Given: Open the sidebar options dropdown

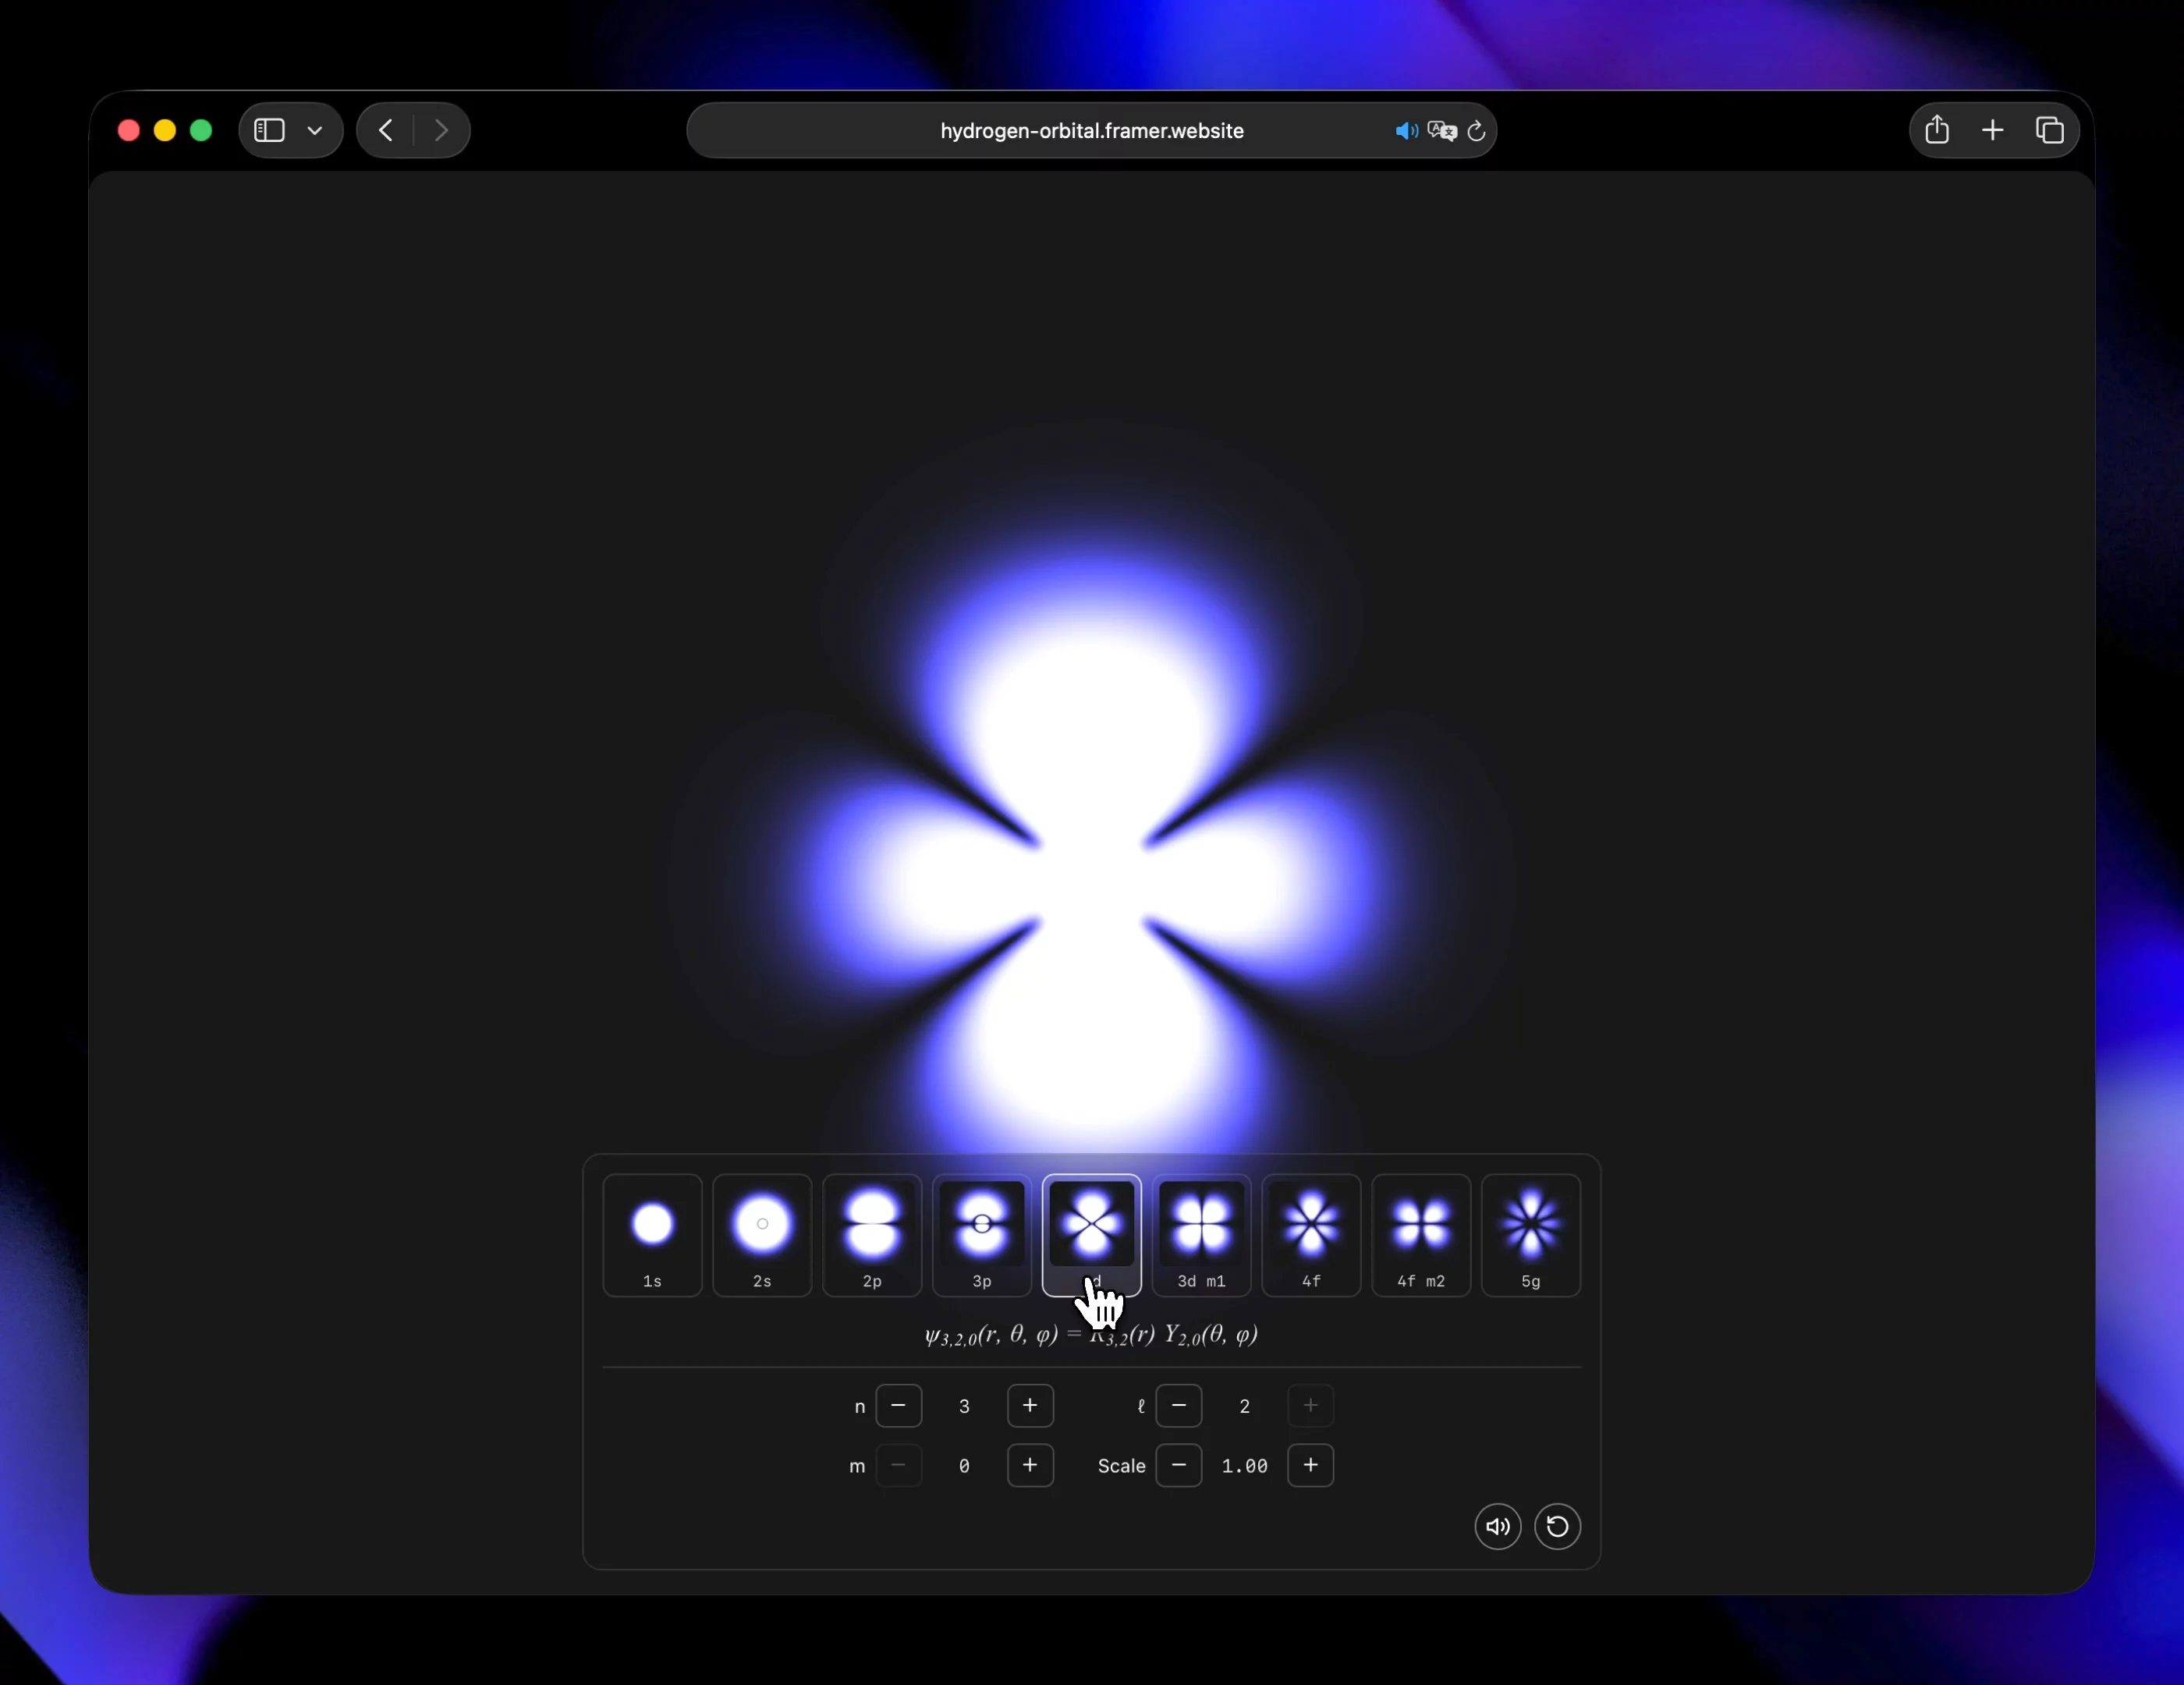Looking at the screenshot, I should coord(315,130).
